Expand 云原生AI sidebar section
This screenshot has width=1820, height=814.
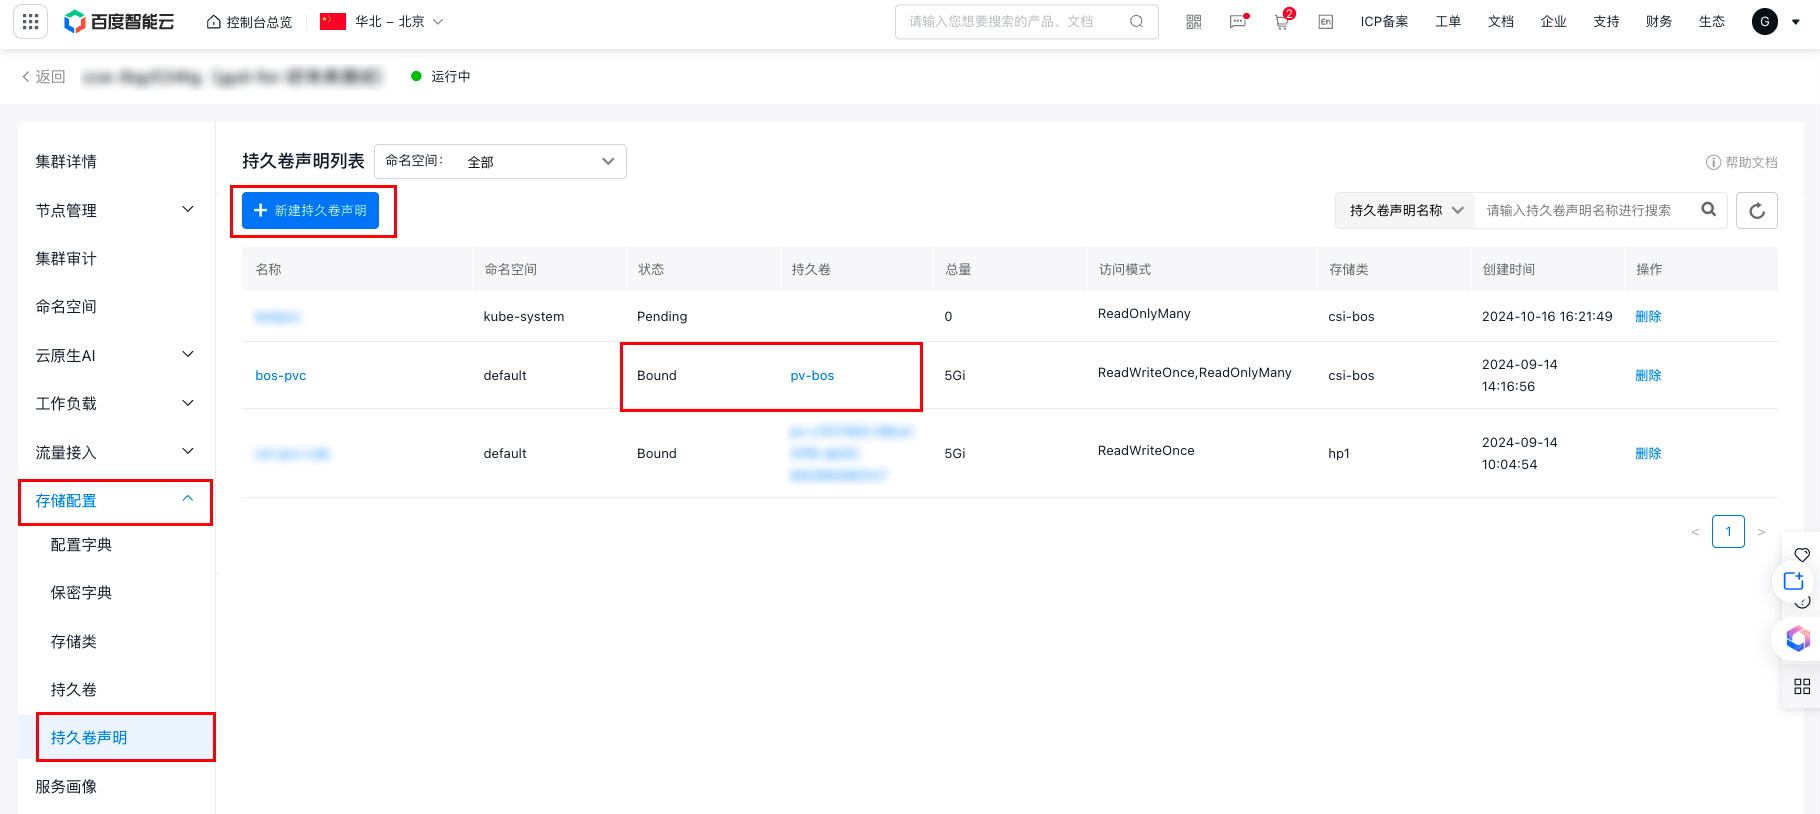[116, 355]
